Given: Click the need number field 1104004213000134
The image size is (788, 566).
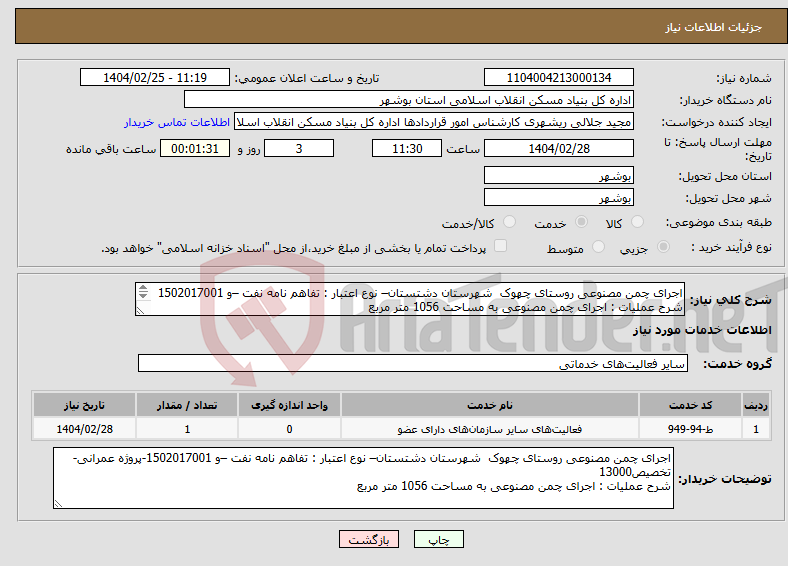Looking at the screenshot, I should pyautogui.click(x=558, y=77).
